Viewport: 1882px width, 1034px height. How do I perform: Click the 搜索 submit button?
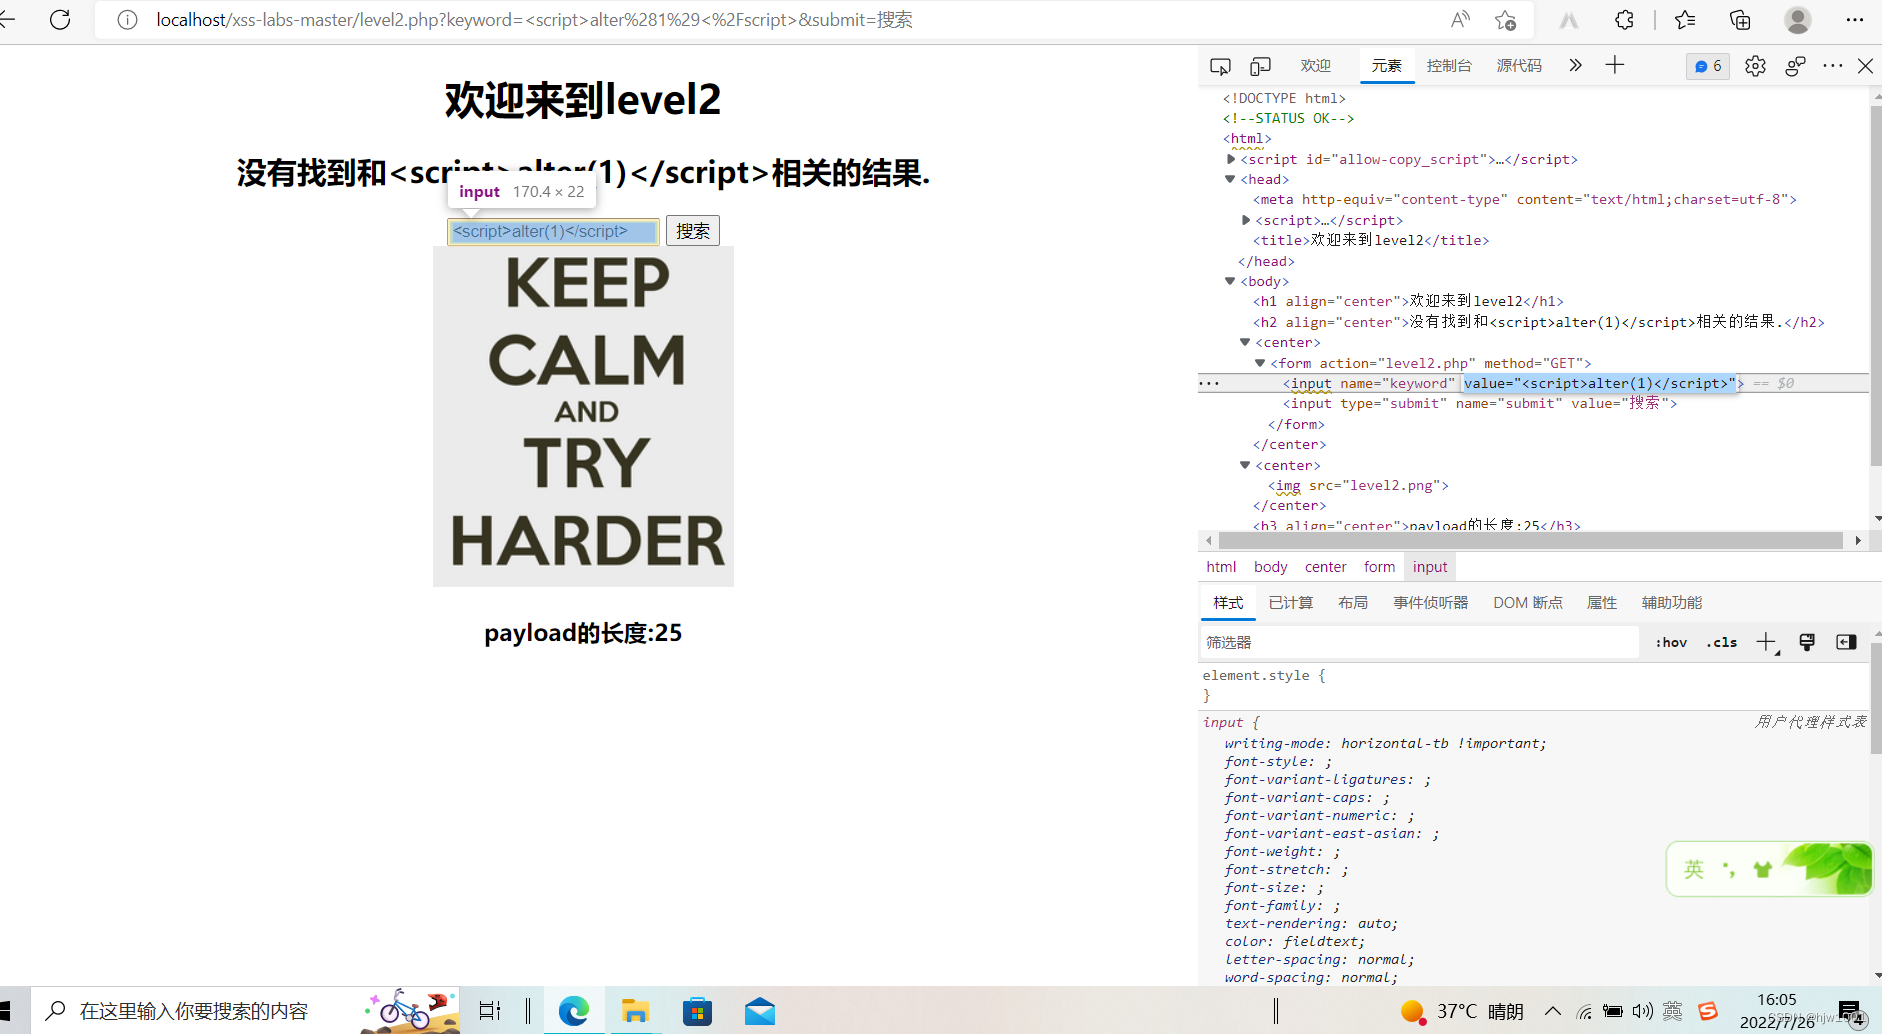[693, 231]
